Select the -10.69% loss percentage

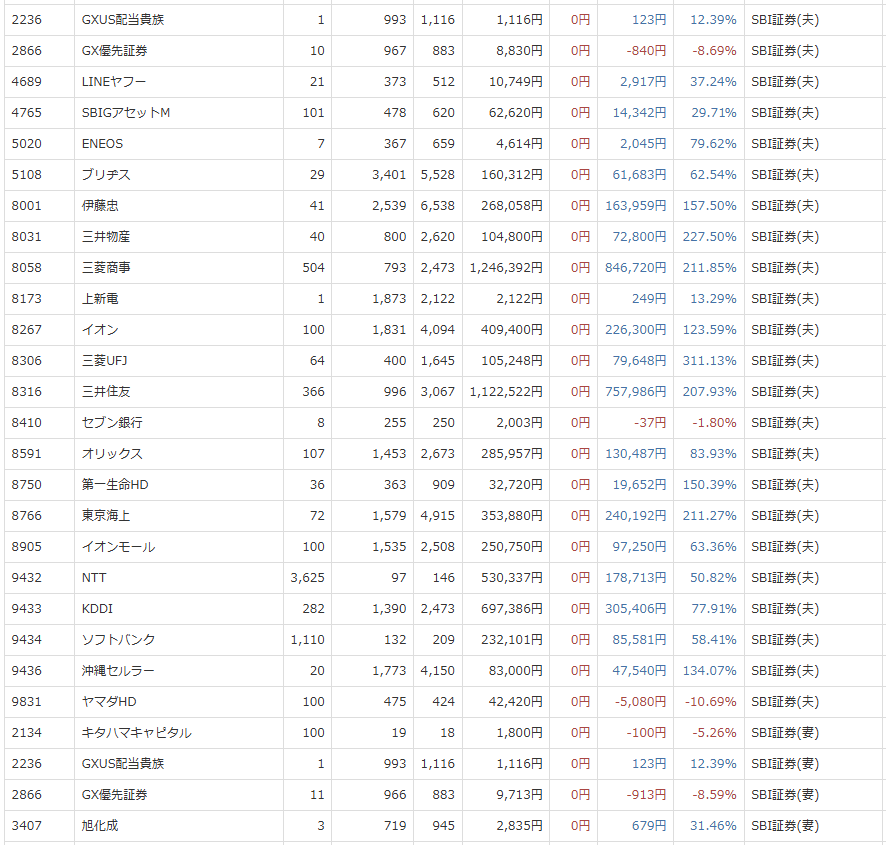click(x=710, y=701)
